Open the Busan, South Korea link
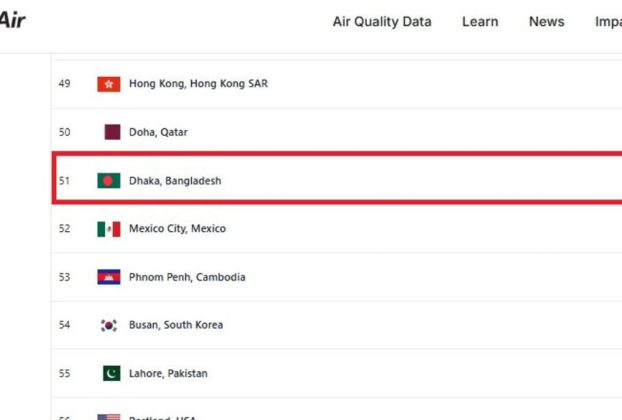The image size is (622, 420). pos(176,325)
